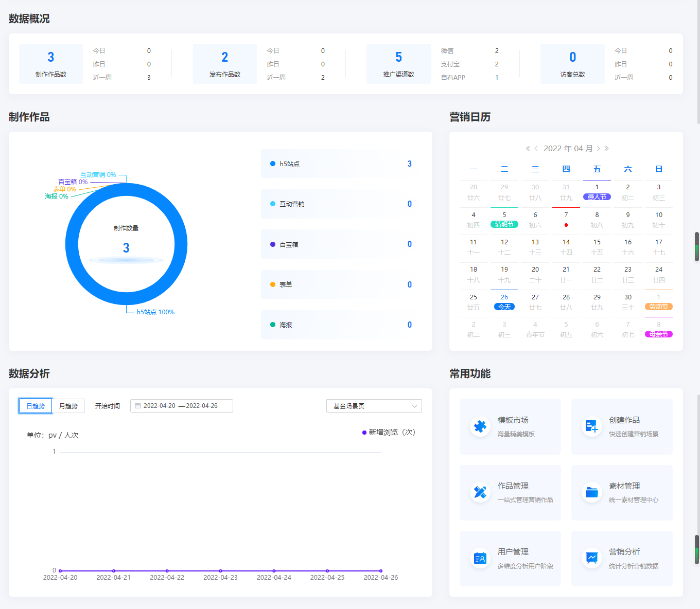Select April 30 in the calendar
700x609 pixels.
pyautogui.click(x=628, y=302)
